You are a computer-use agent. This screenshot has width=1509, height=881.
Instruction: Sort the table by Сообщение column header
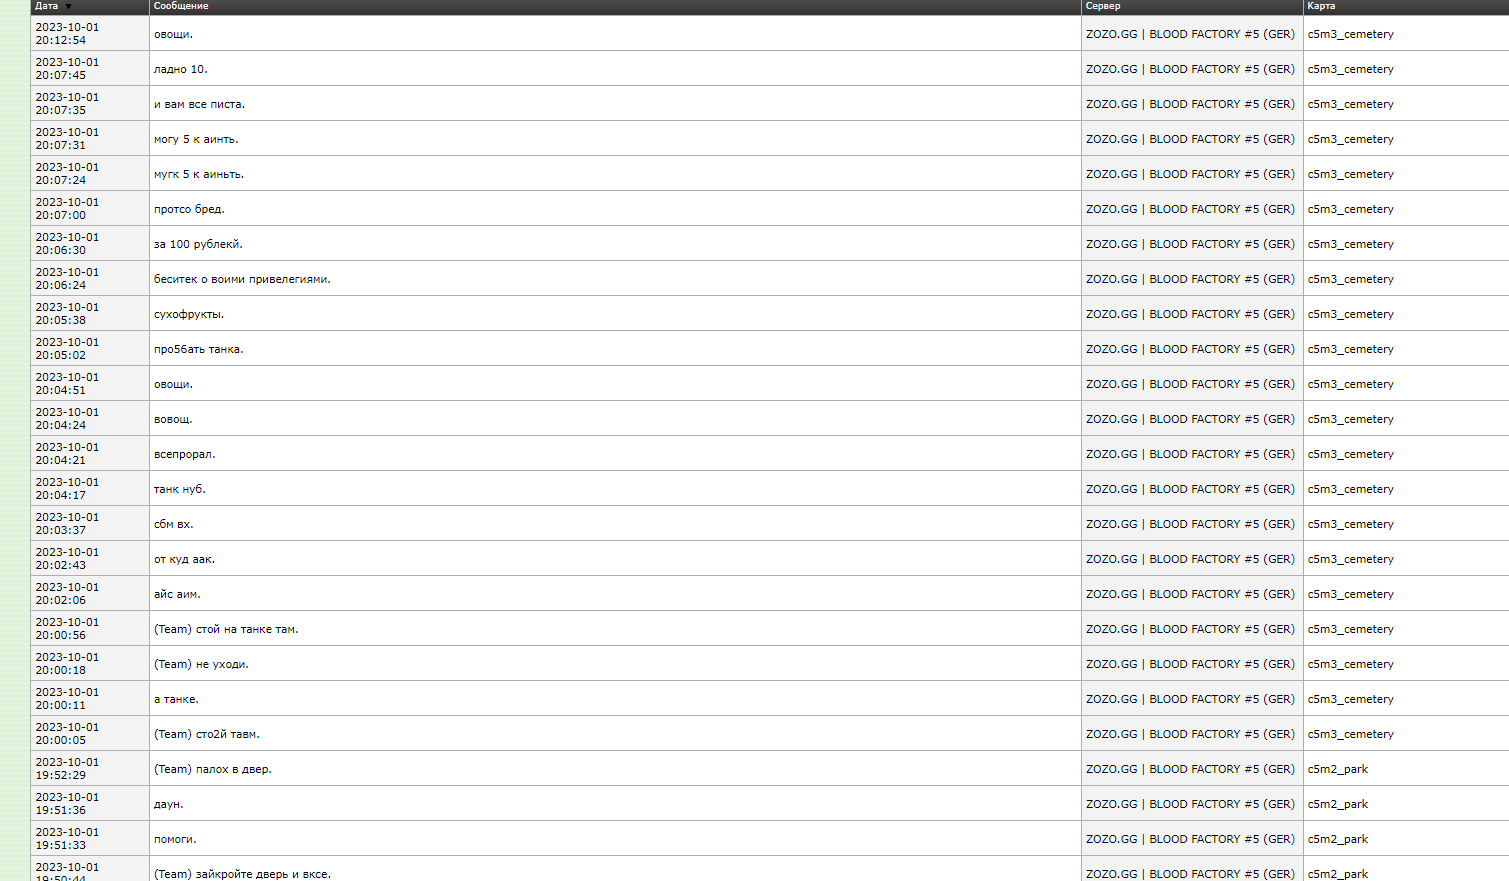(x=181, y=6)
